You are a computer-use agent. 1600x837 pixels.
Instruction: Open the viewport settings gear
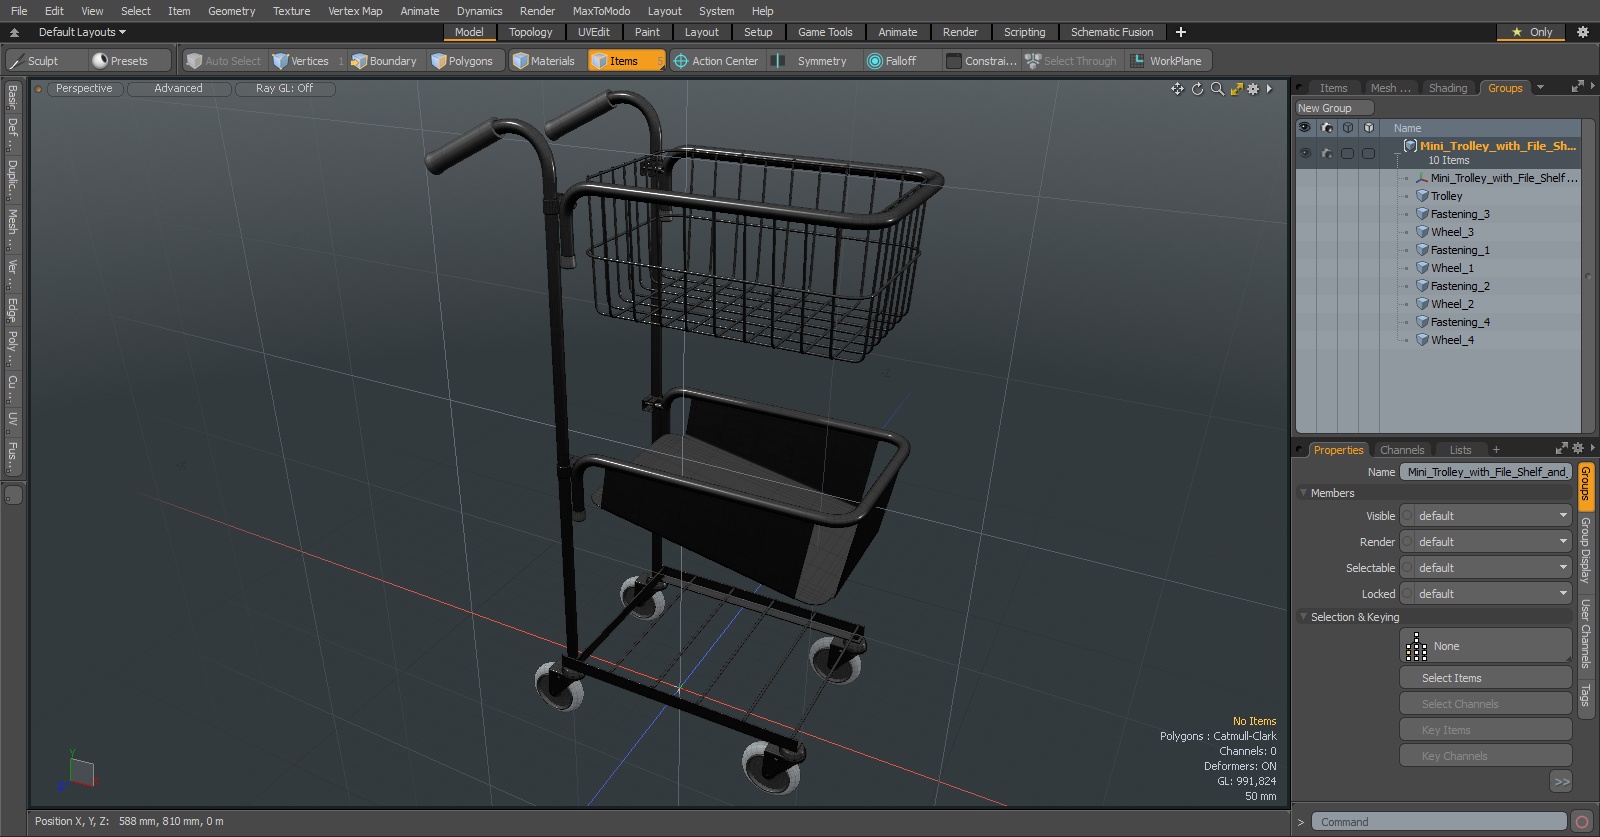click(x=1253, y=89)
